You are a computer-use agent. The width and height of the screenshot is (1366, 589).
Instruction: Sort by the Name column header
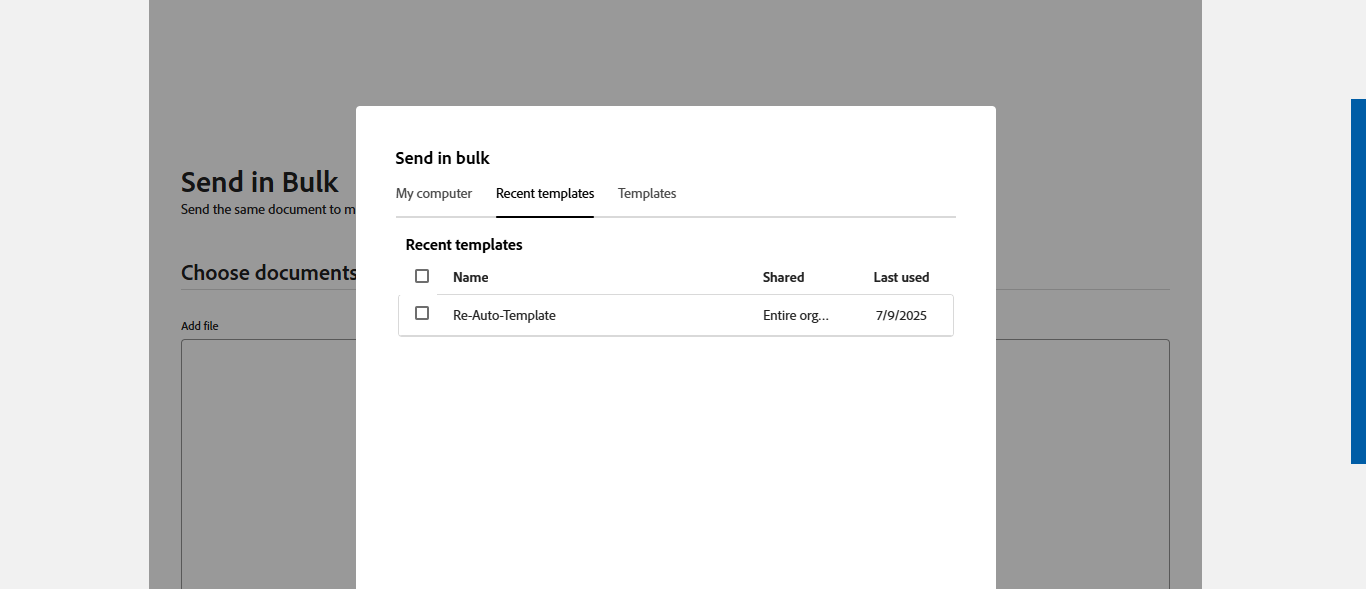coord(470,278)
